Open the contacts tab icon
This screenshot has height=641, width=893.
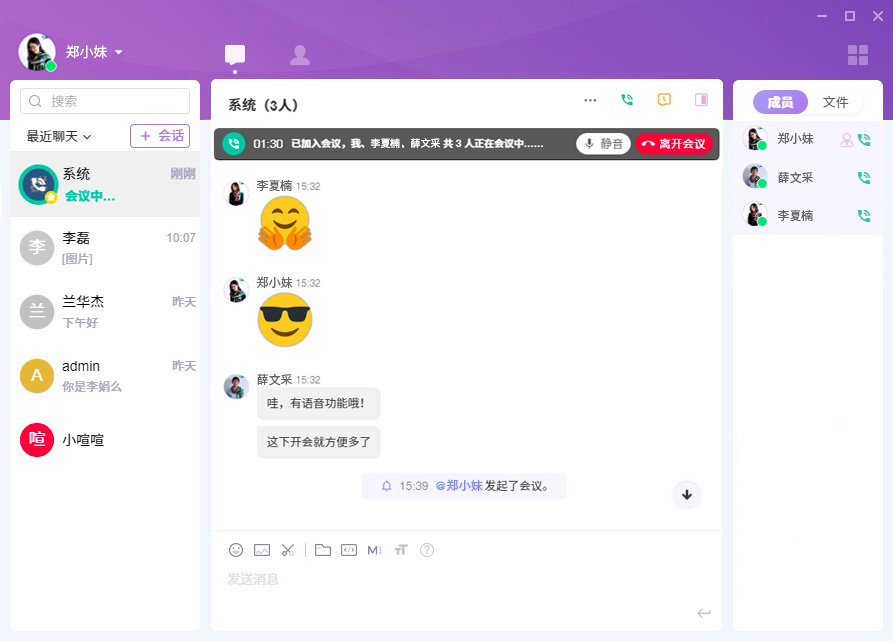tap(300, 55)
